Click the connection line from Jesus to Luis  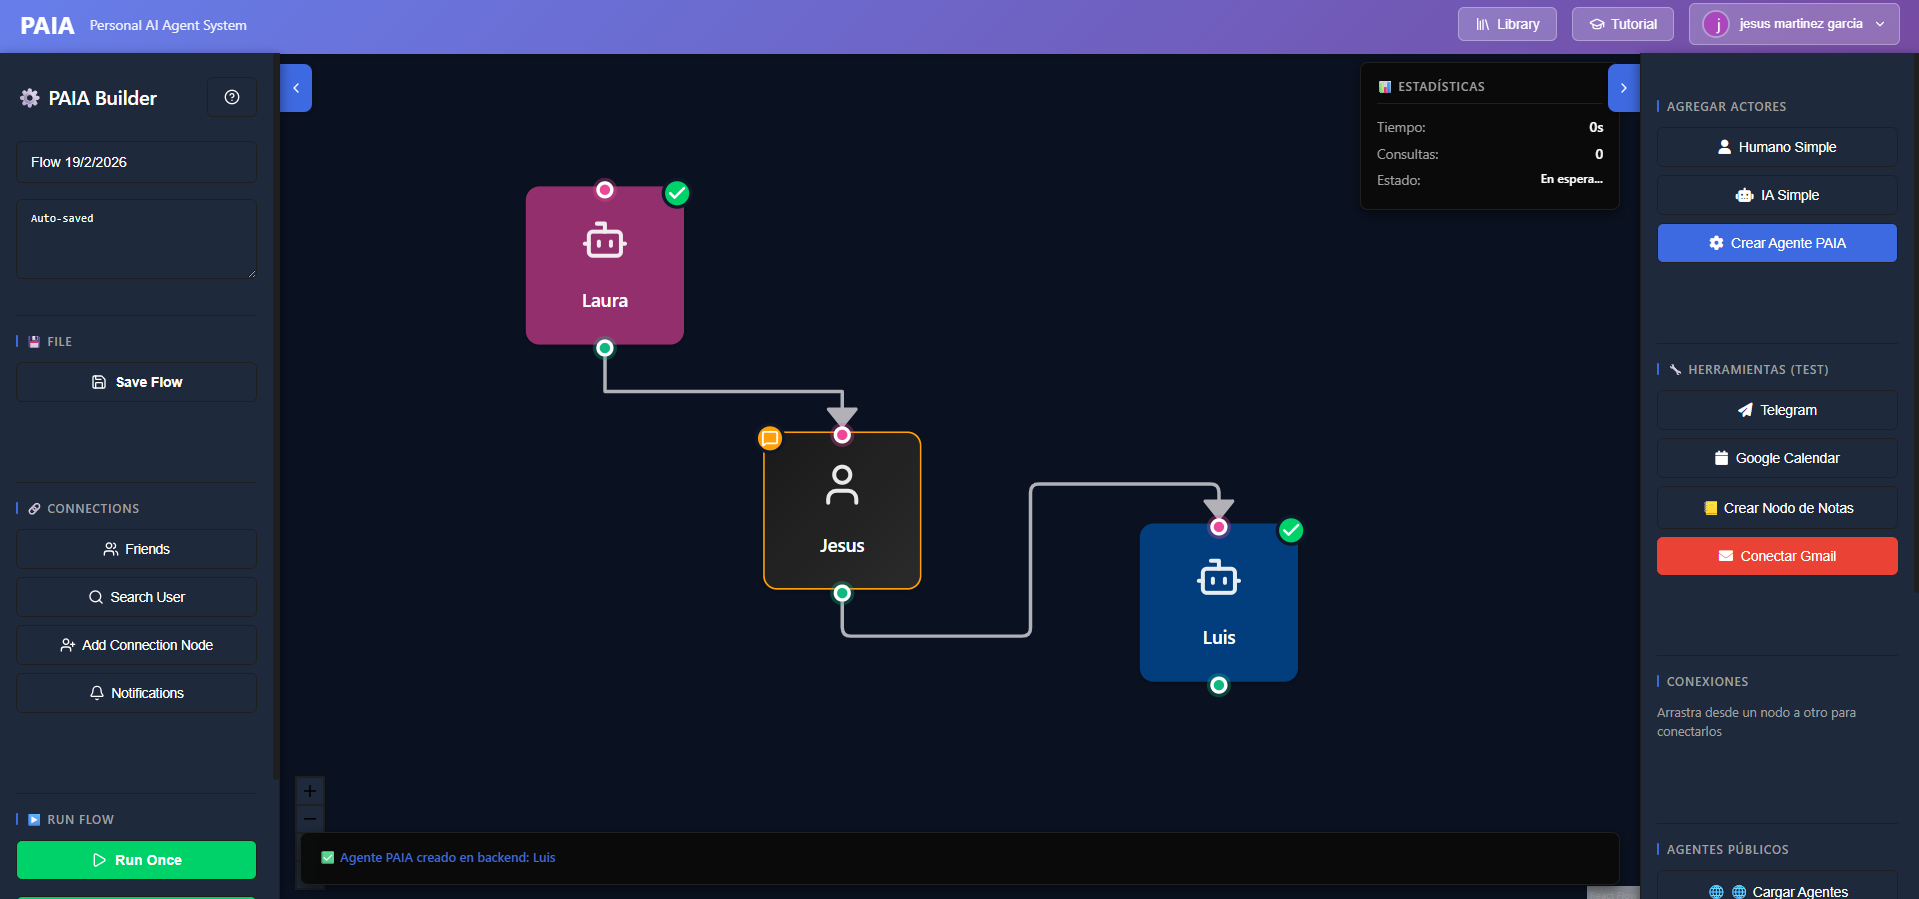click(x=1031, y=560)
